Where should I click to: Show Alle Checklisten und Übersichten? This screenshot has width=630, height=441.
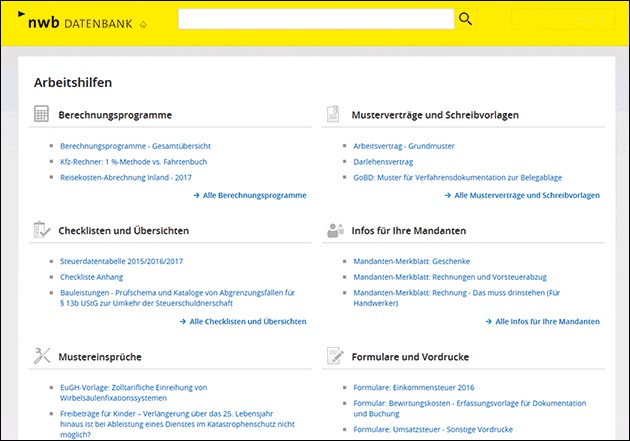pos(243,322)
